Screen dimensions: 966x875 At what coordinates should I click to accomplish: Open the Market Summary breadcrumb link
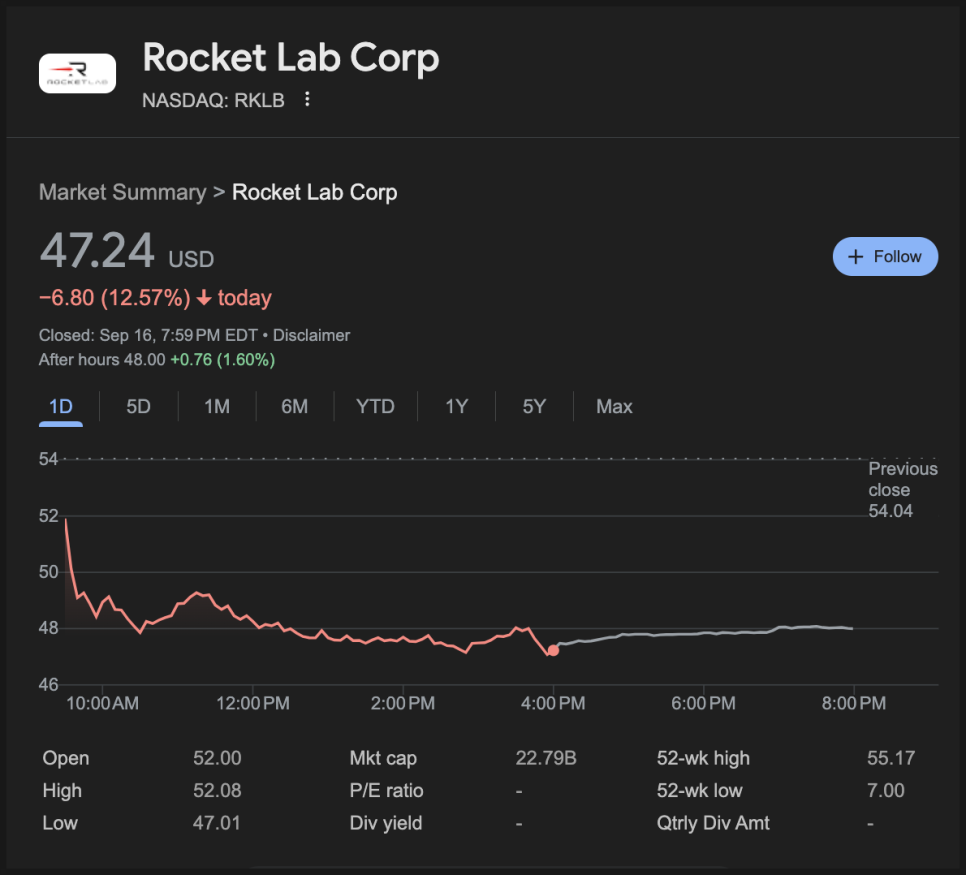click(123, 192)
